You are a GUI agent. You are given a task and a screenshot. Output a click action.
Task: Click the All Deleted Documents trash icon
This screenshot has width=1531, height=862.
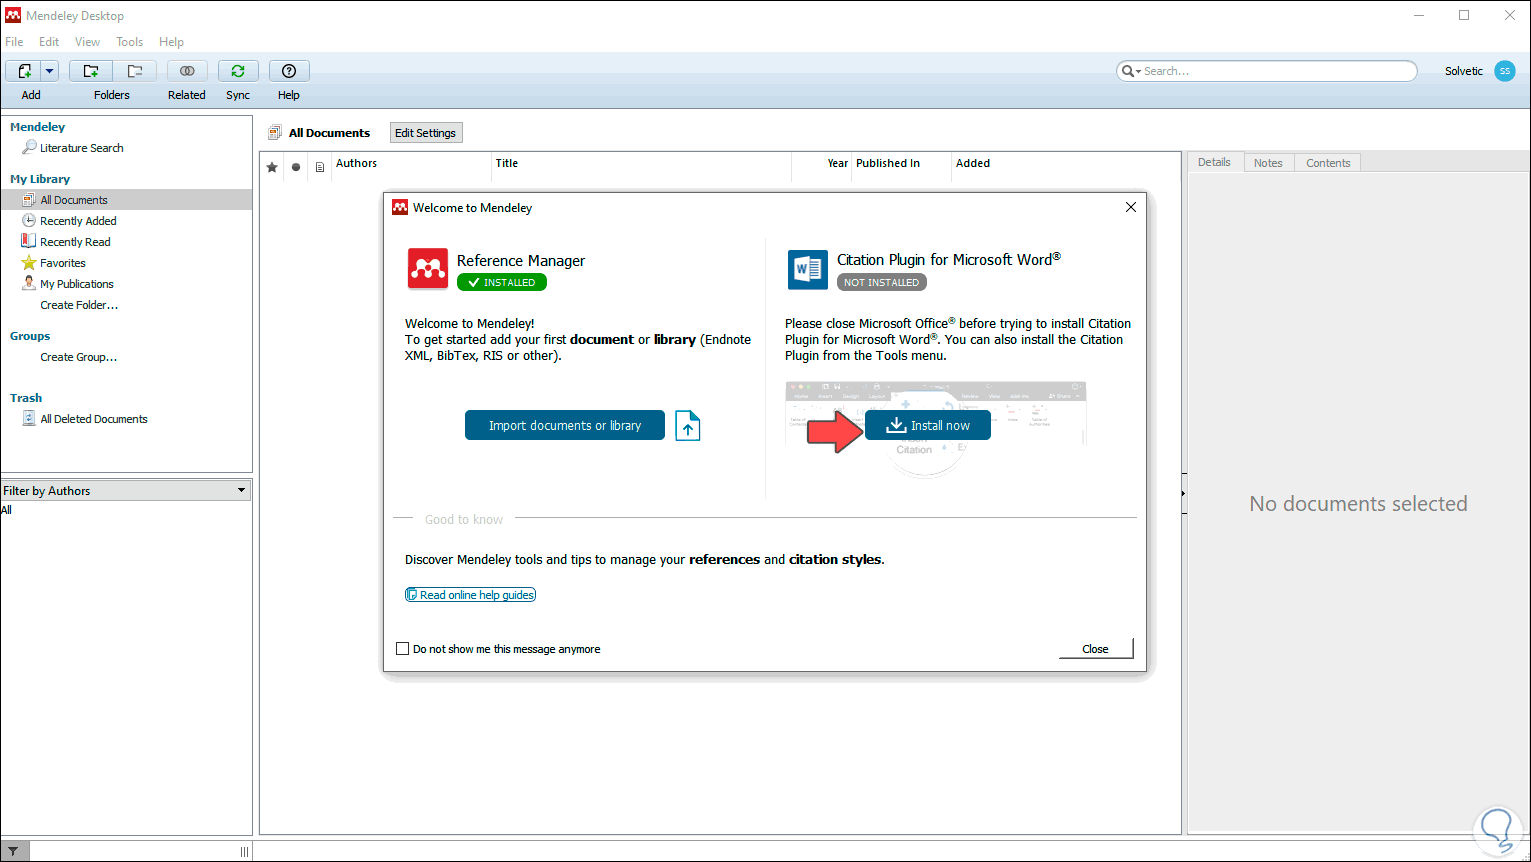(x=29, y=419)
